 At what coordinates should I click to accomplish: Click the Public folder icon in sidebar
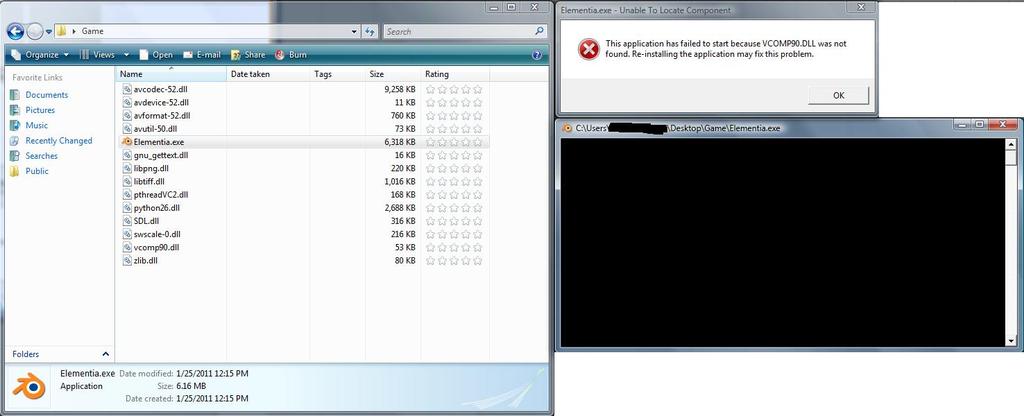(14, 171)
